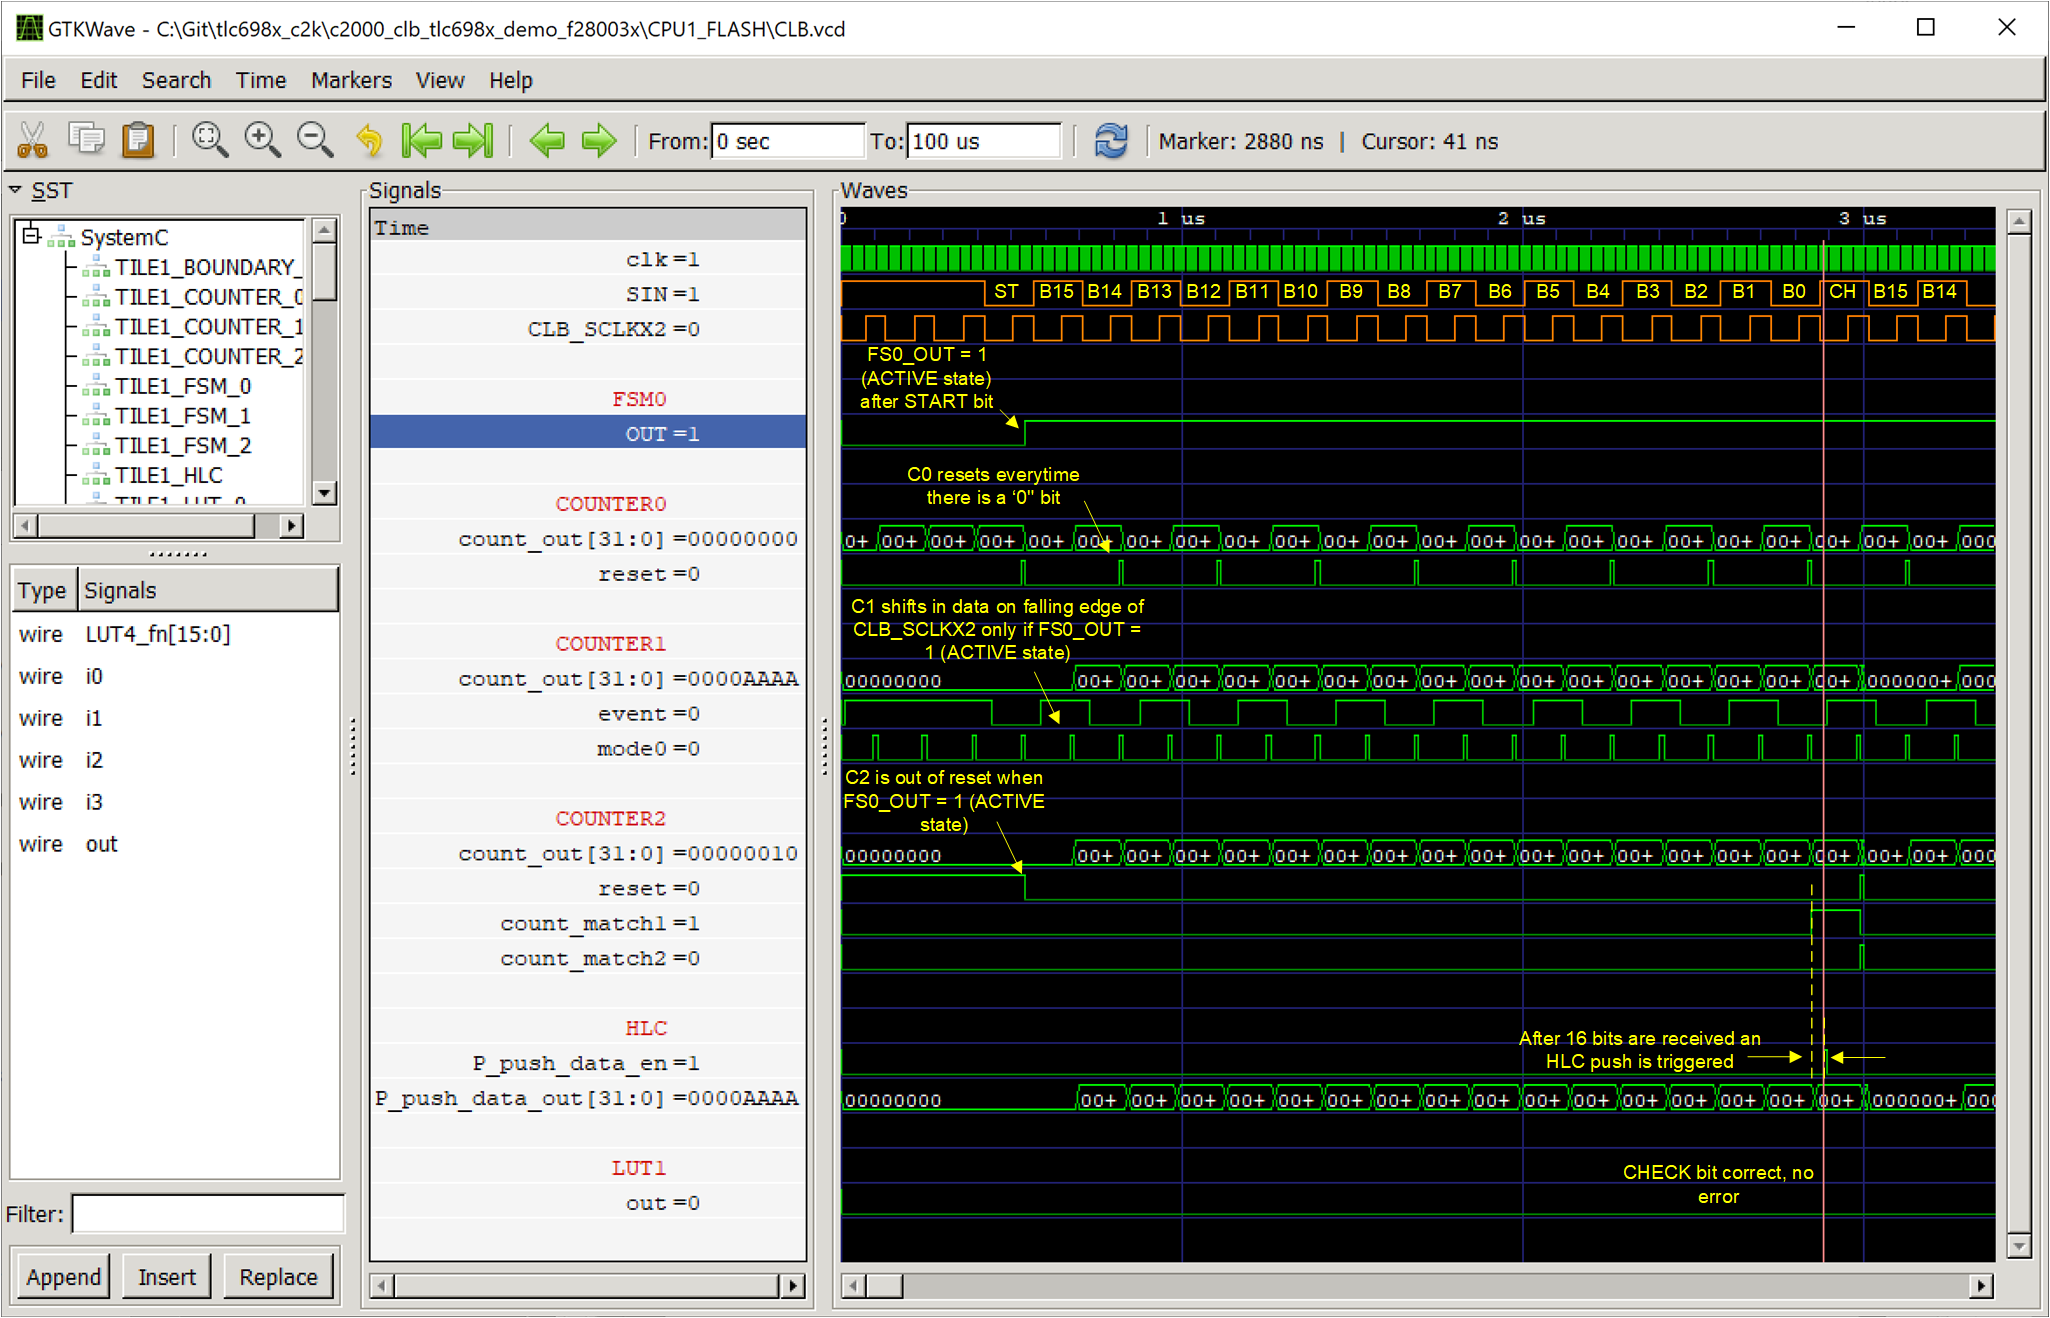Collapse the SST panel triangle
2050x1318 pixels.
pos(16,189)
